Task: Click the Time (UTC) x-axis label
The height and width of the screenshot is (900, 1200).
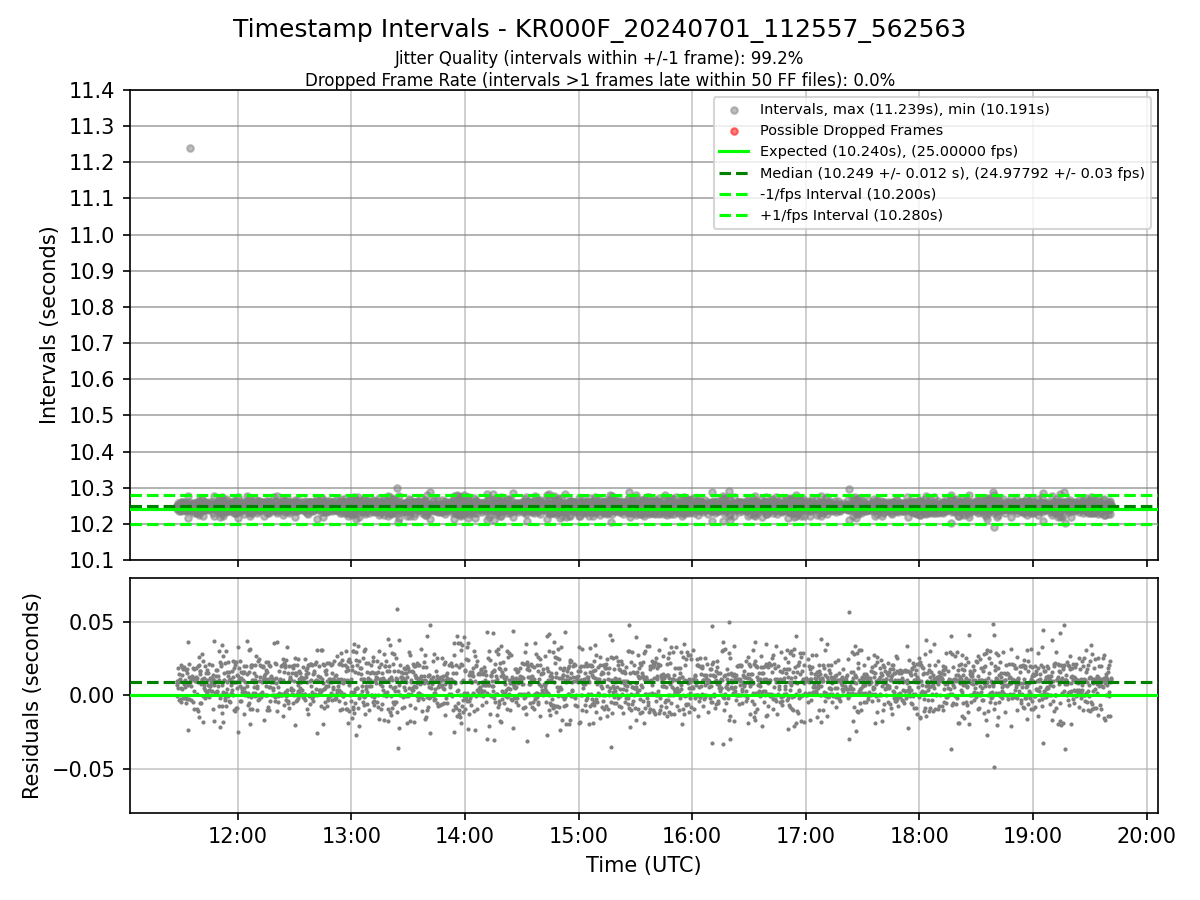Action: (x=643, y=864)
